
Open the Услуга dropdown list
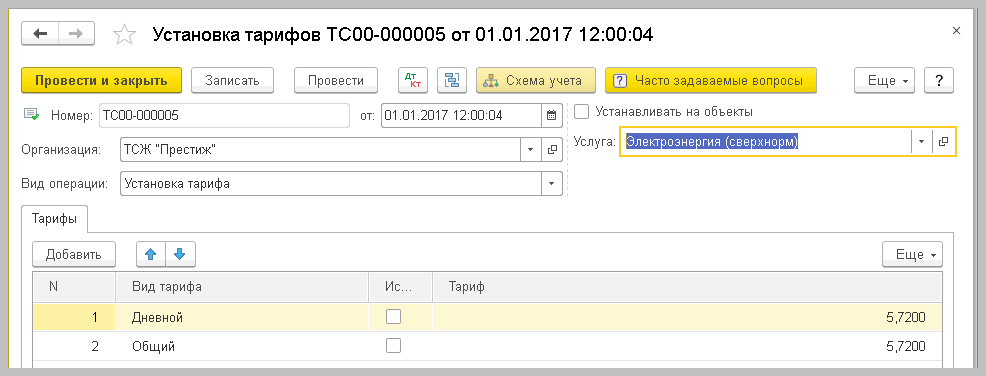coord(921,142)
